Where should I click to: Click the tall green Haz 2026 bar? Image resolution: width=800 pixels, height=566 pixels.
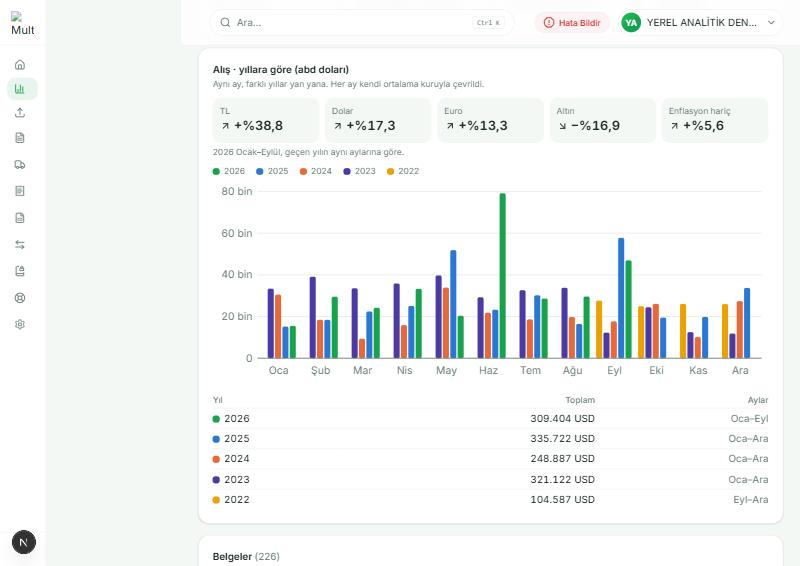(503, 276)
